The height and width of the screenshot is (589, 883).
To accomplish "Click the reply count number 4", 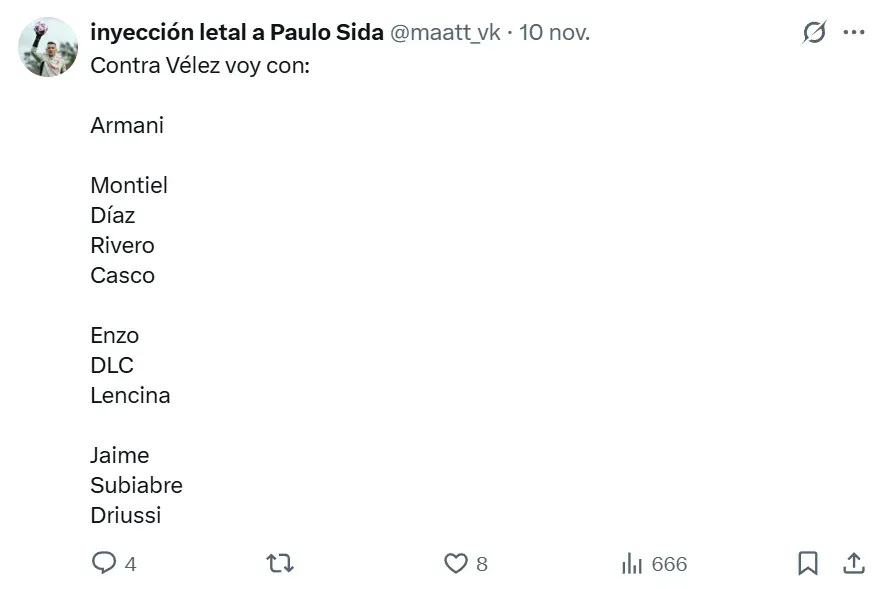I will 130,564.
